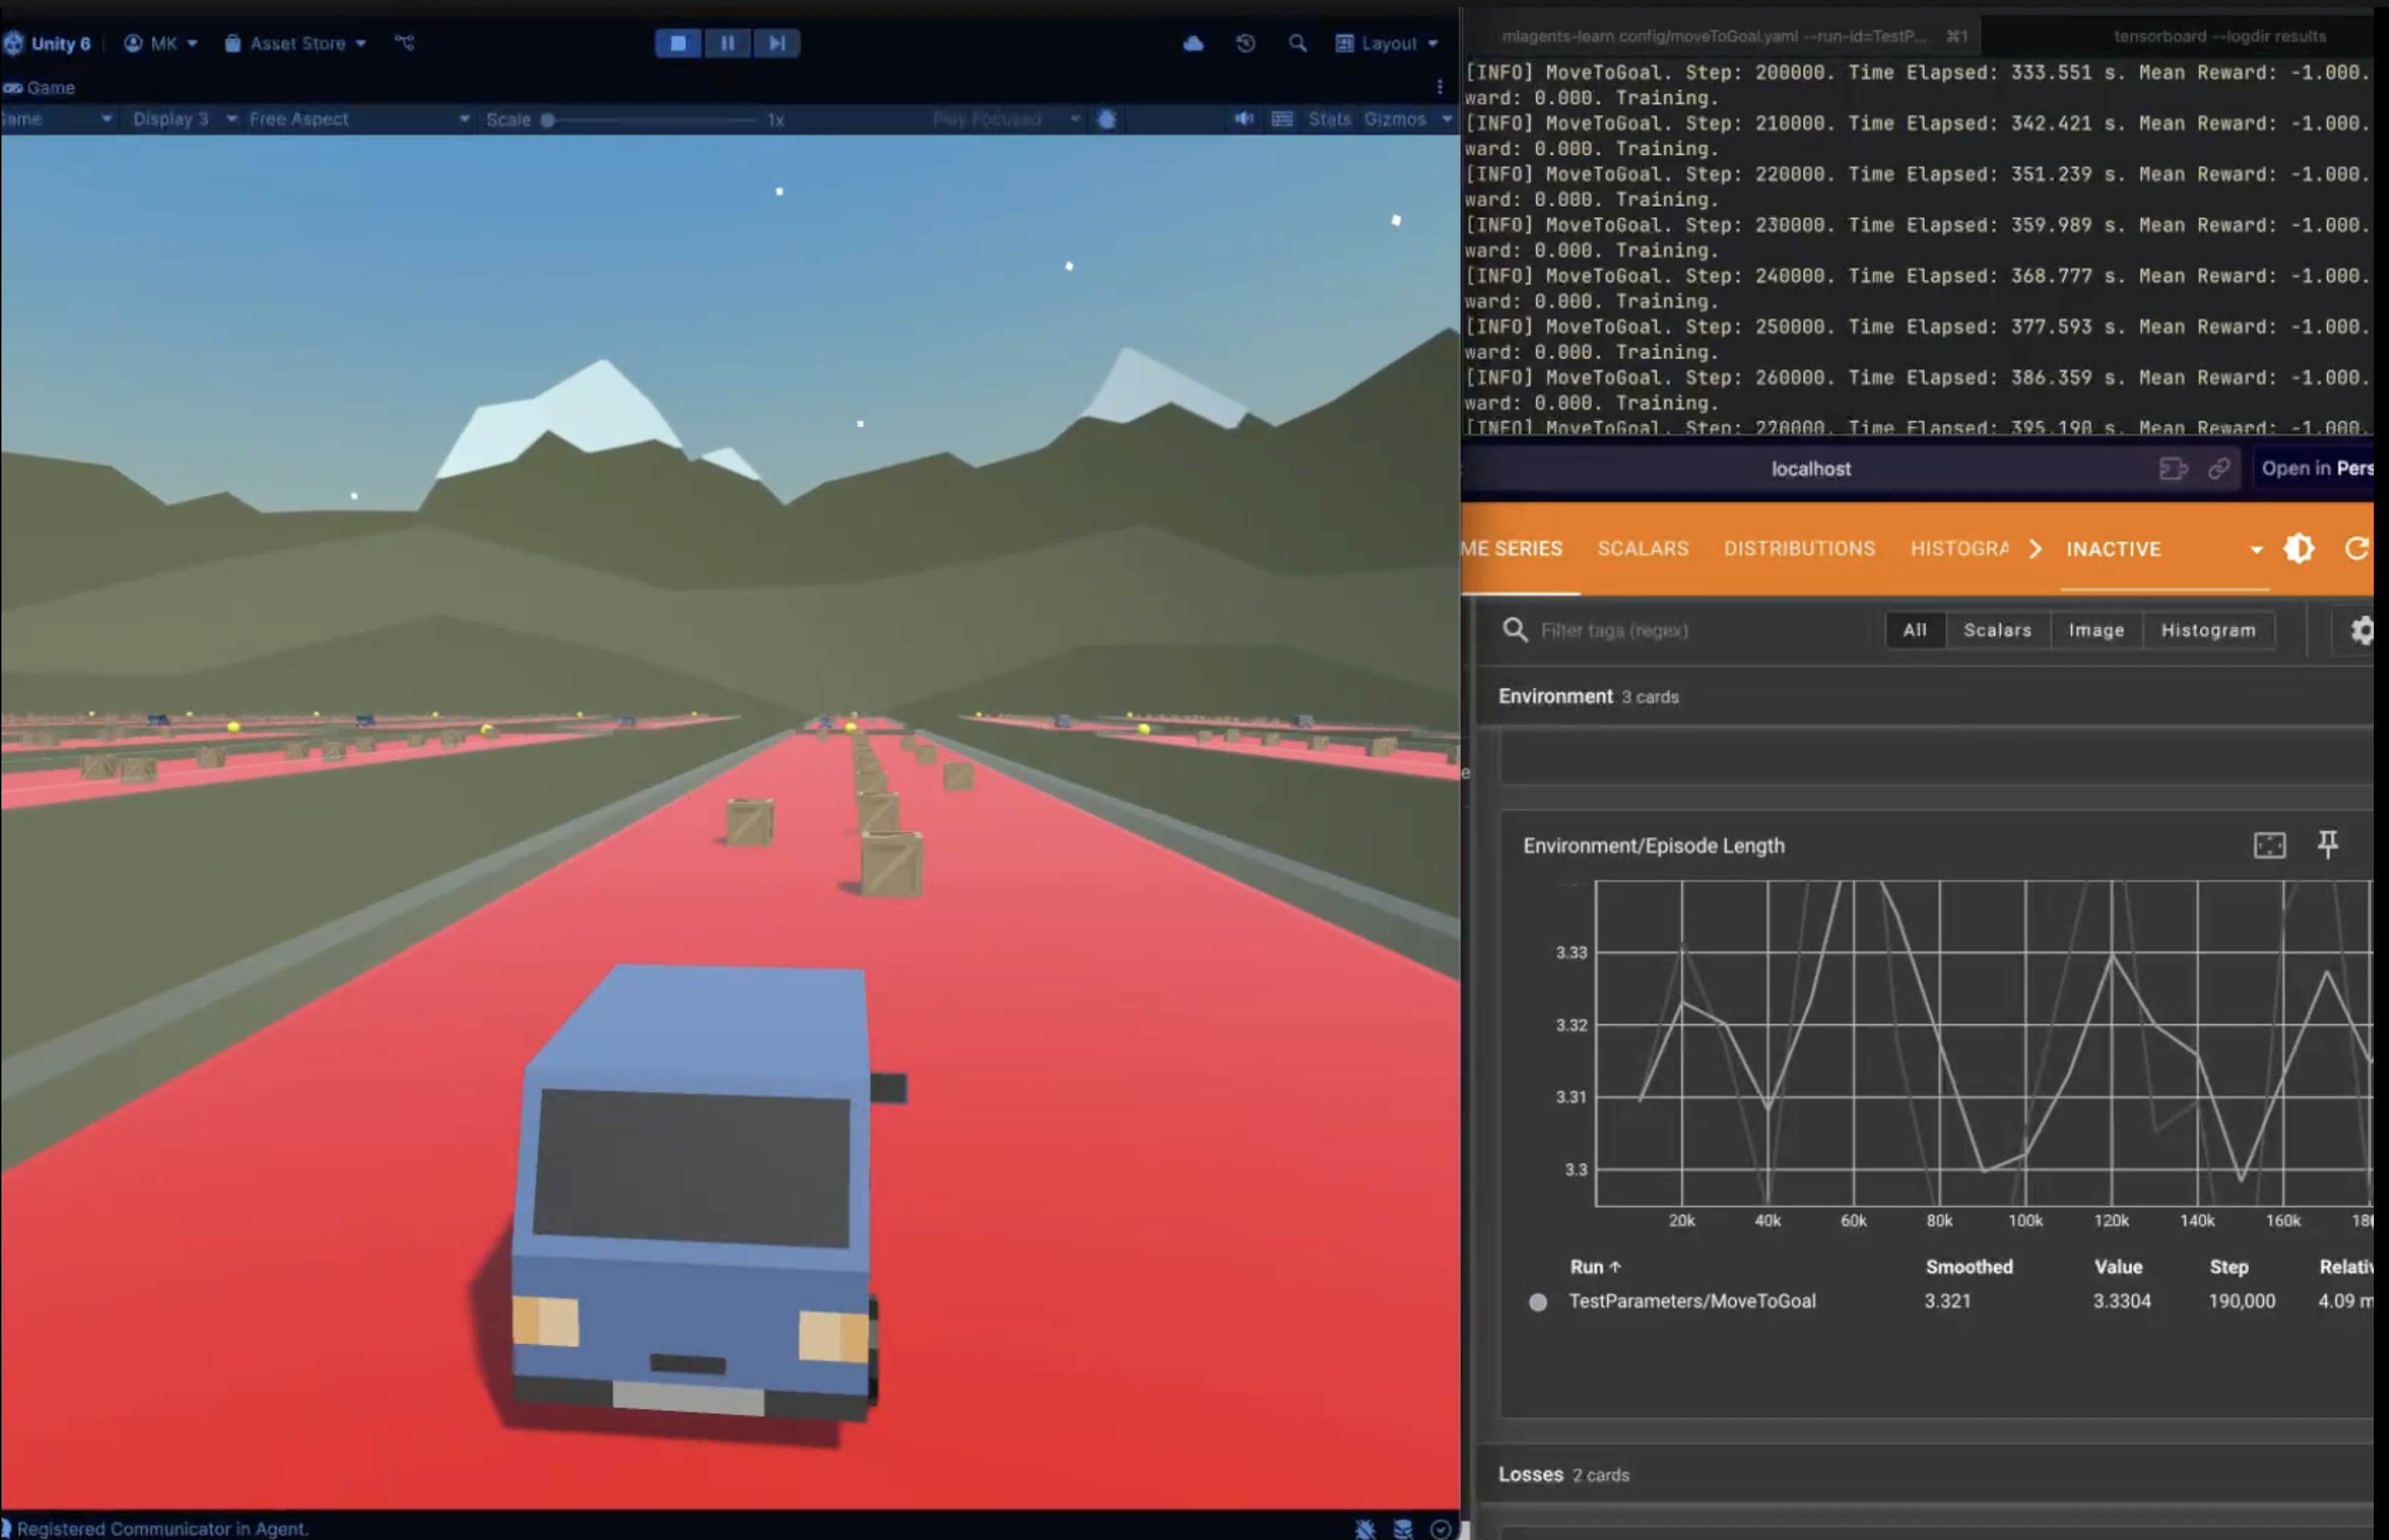Viewport: 2389px width, 1540px height.
Task: Open the Layout dropdown
Action: 1387,43
